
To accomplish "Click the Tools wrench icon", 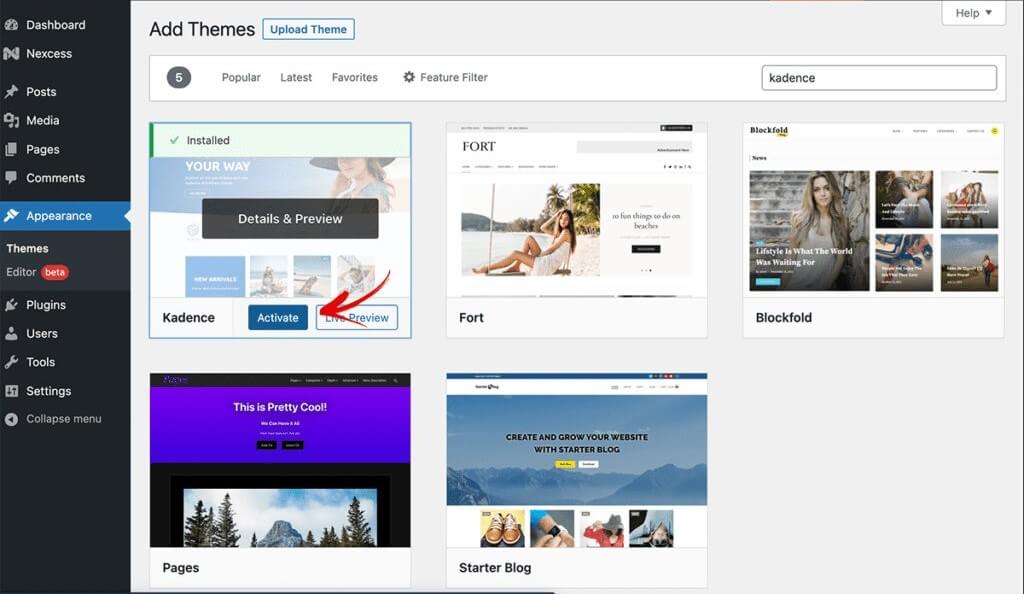I will point(11,362).
